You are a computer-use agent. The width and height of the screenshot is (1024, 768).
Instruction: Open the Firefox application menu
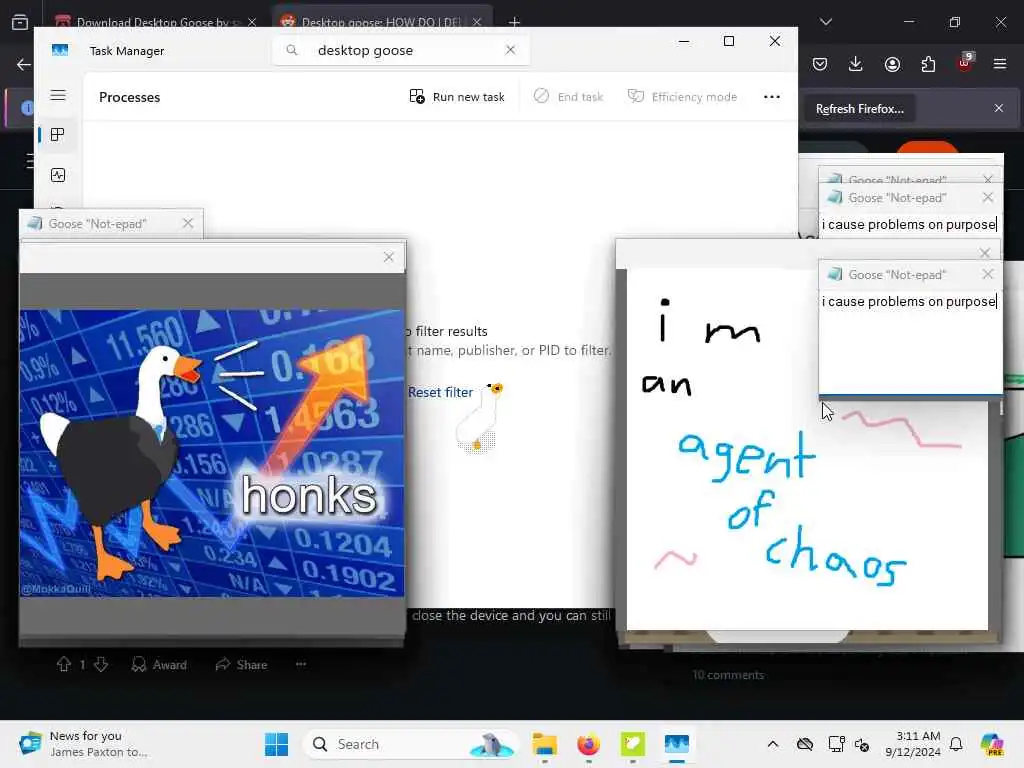(1000, 64)
